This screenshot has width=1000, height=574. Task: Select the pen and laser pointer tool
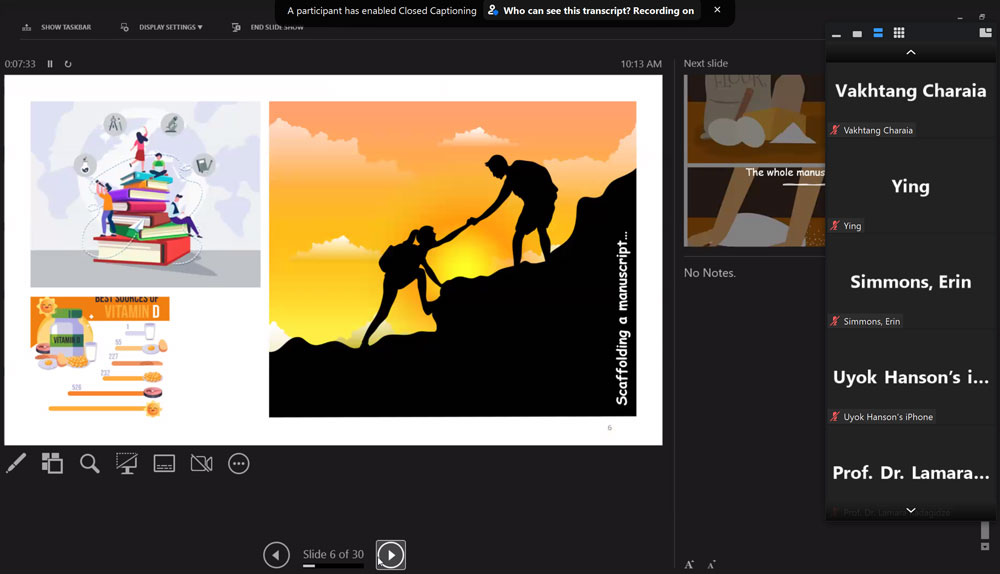(x=16, y=463)
